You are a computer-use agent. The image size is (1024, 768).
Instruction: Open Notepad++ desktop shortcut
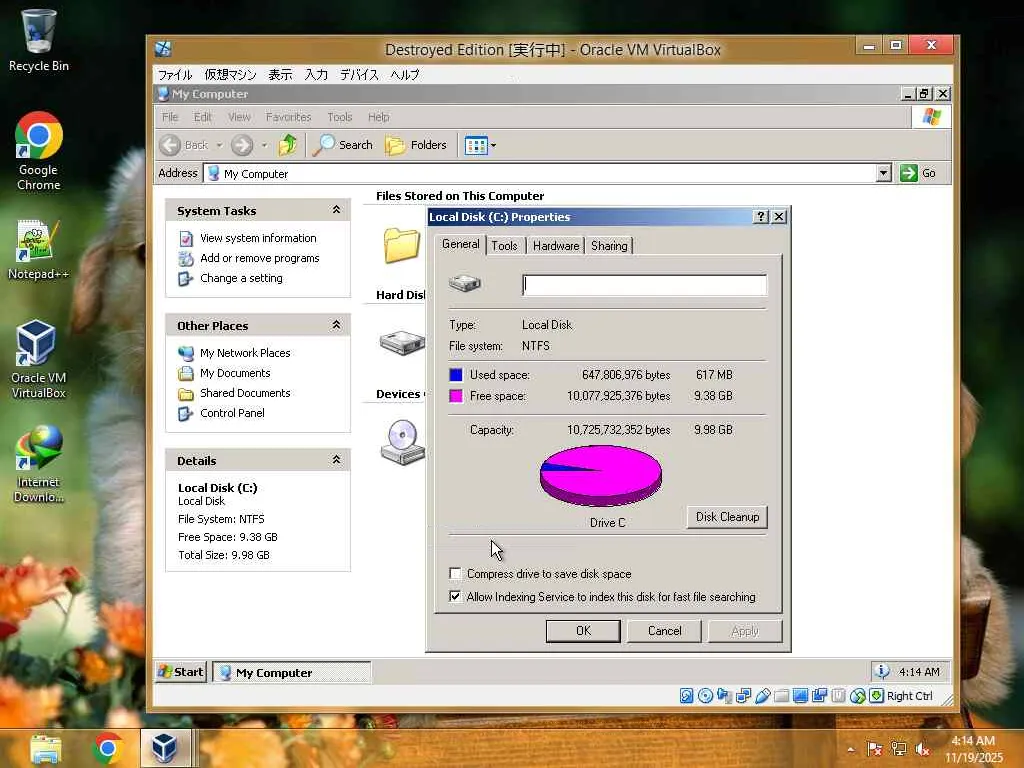tap(38, 251)
